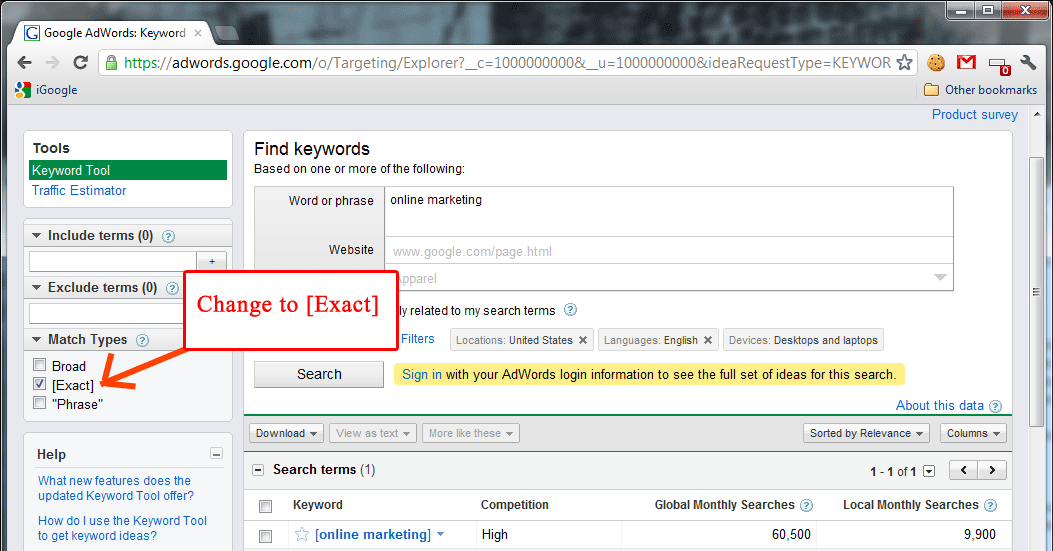The height and width of the screenshot is (551, 1053).
Task: Select the Google AdWords browser tab
Action: point(114,33)
